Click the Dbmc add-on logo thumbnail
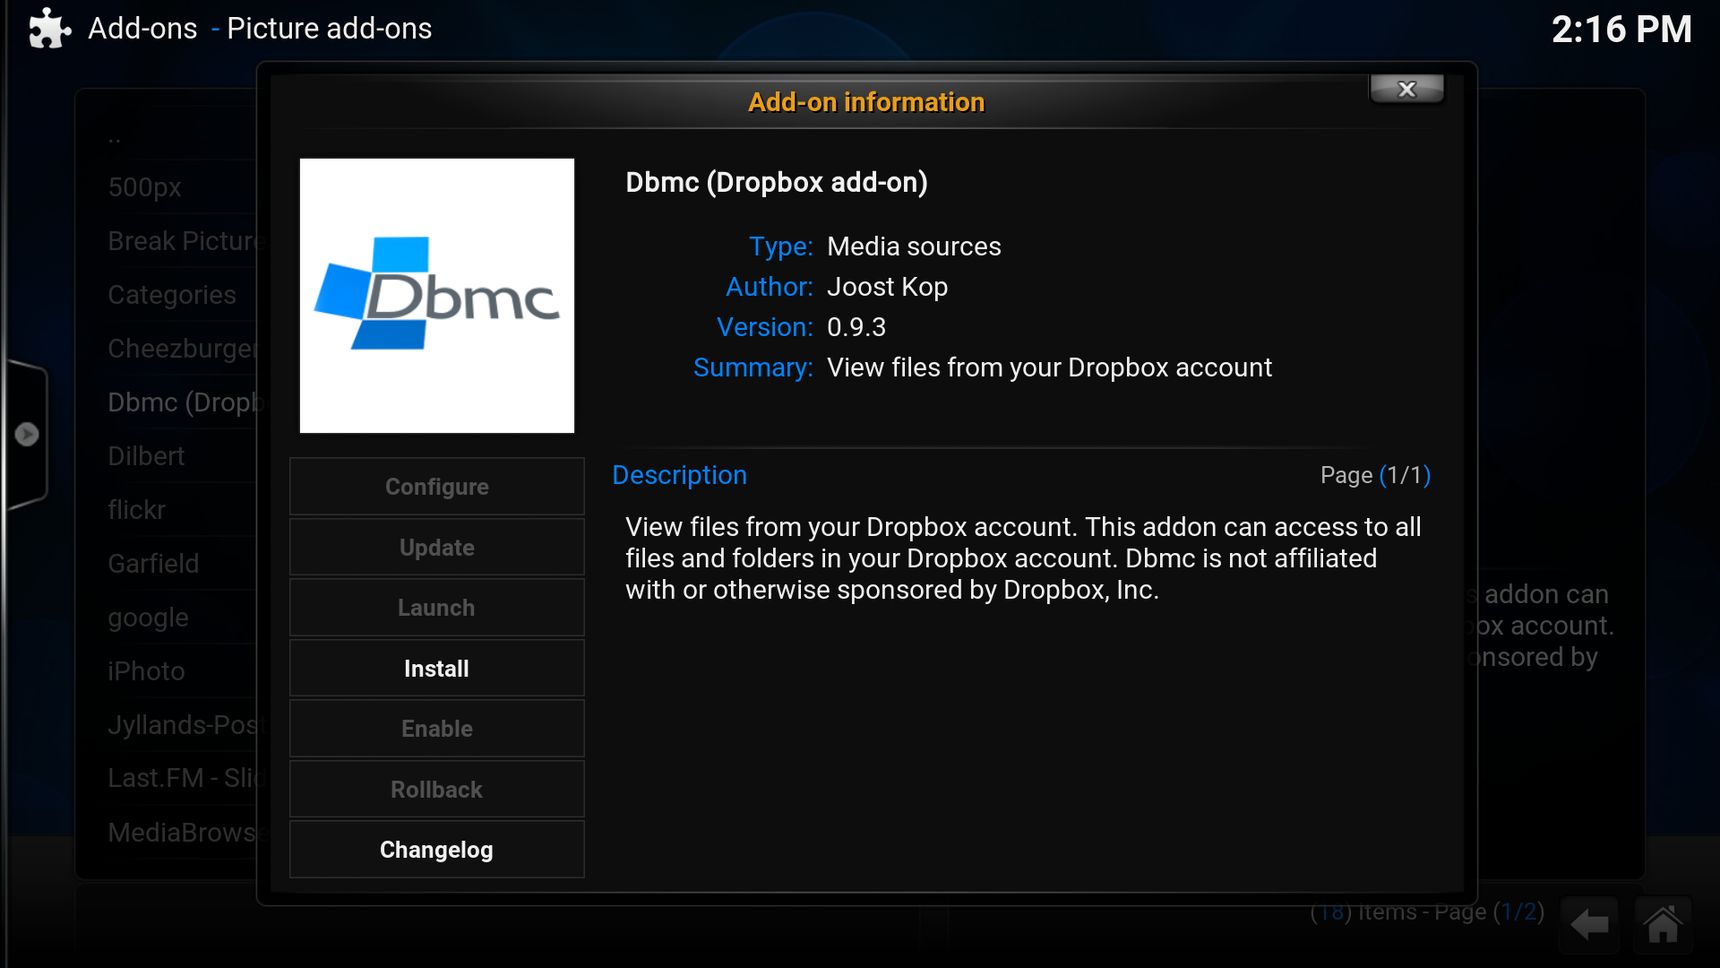This screenshot has height=968, width=1720. [x=437, y=296]
